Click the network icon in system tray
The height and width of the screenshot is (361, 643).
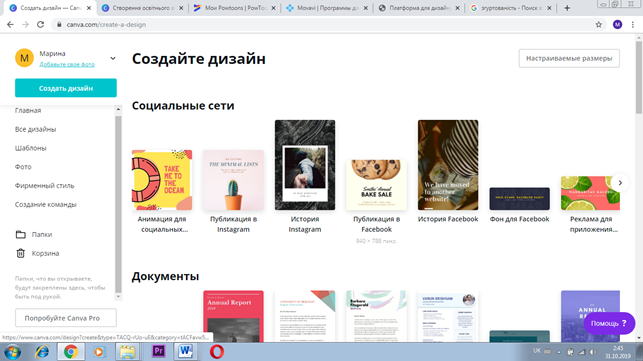pos(581,352)
